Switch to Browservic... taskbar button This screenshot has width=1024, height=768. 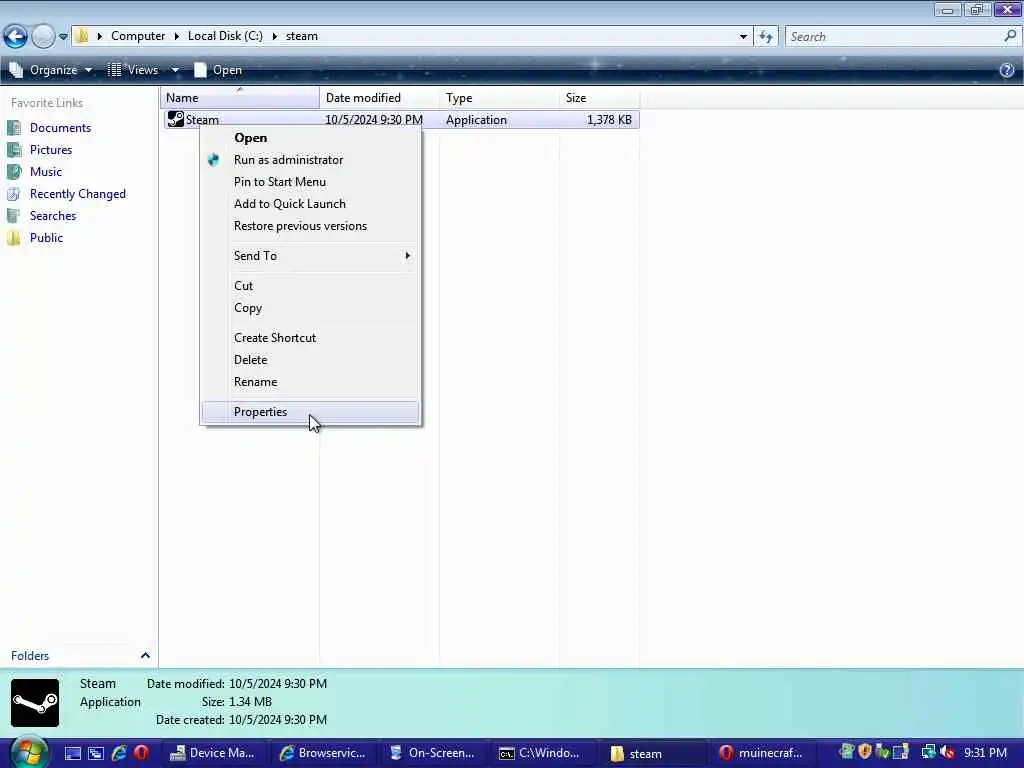click(323, 754)
